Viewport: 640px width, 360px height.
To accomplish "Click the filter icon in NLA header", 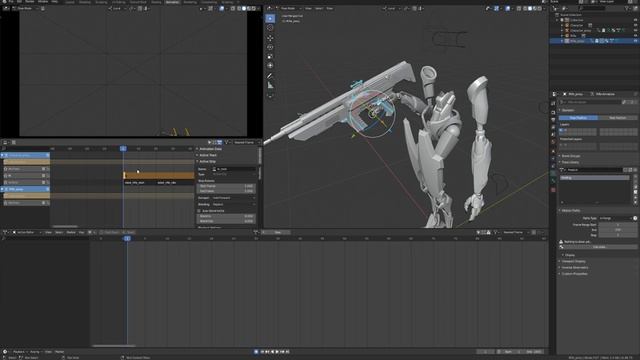I will [227, 142].
